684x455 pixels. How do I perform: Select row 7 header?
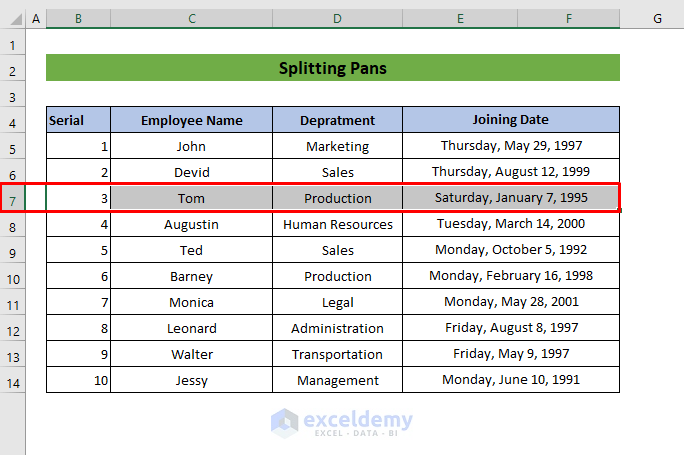(x=12, y=198)
